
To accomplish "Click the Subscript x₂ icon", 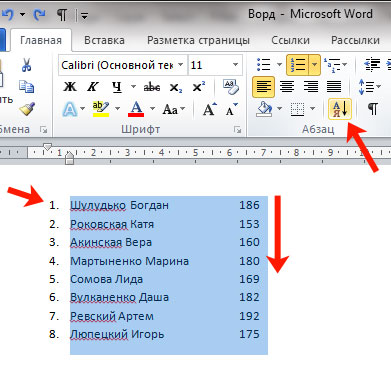I will click(176, 88).
